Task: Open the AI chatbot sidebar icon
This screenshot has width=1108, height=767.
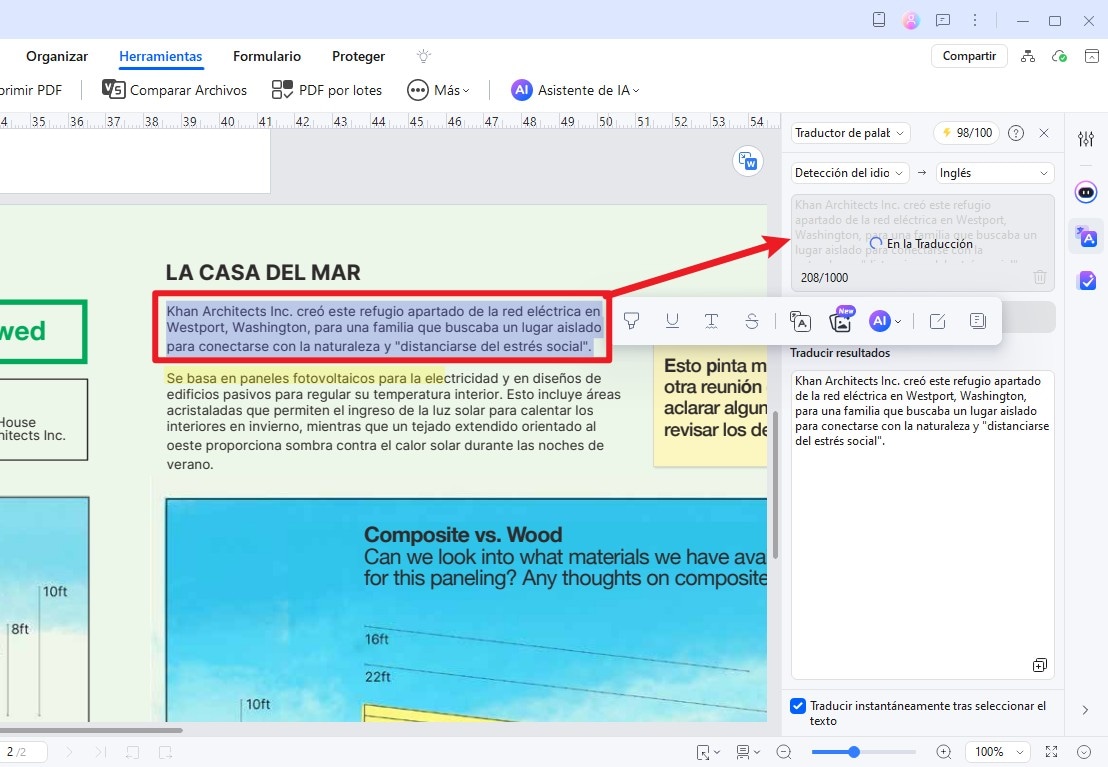Action: click(1086, 192)
